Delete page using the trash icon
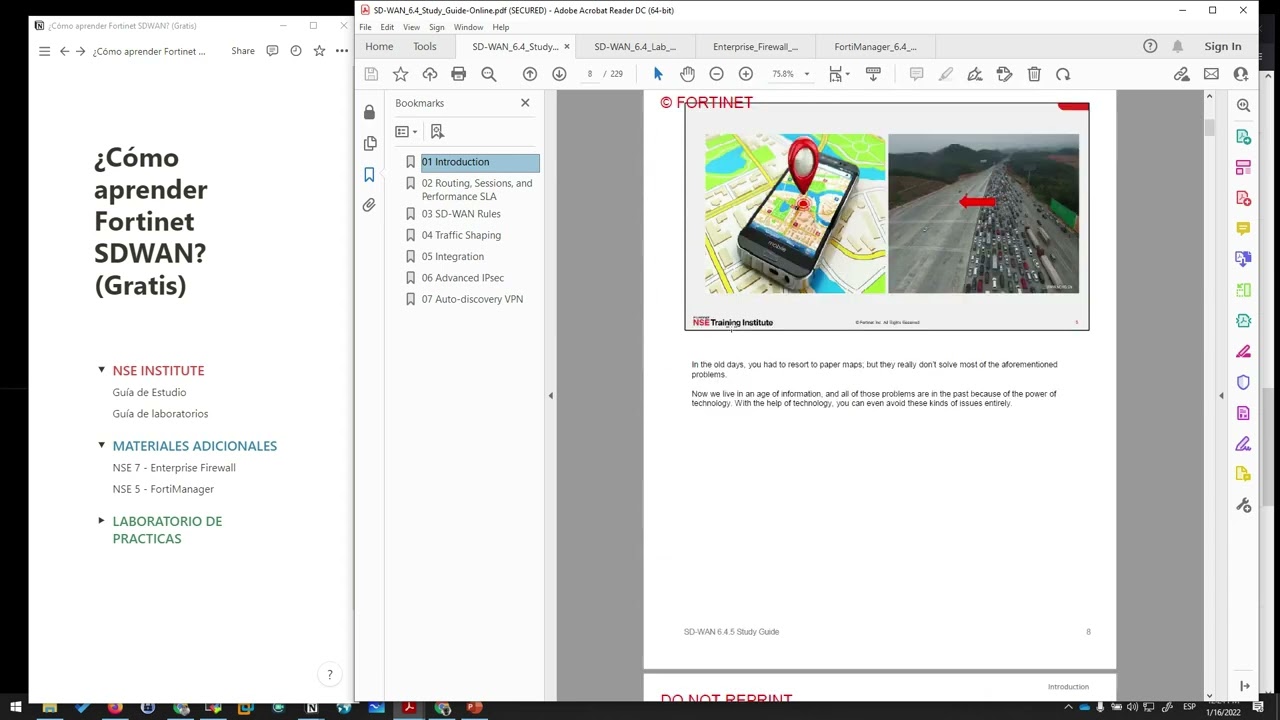Viewport: 1280px width, 720px height. click(1034, 74)
